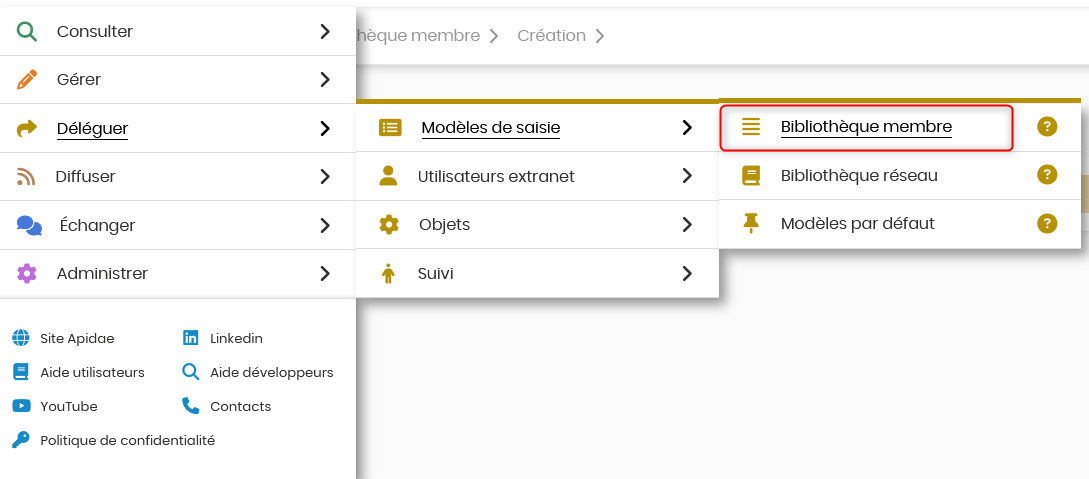The image size is (1089, 479).
Task: Click the Diffuser RSS feed icon
Action: 26,177
